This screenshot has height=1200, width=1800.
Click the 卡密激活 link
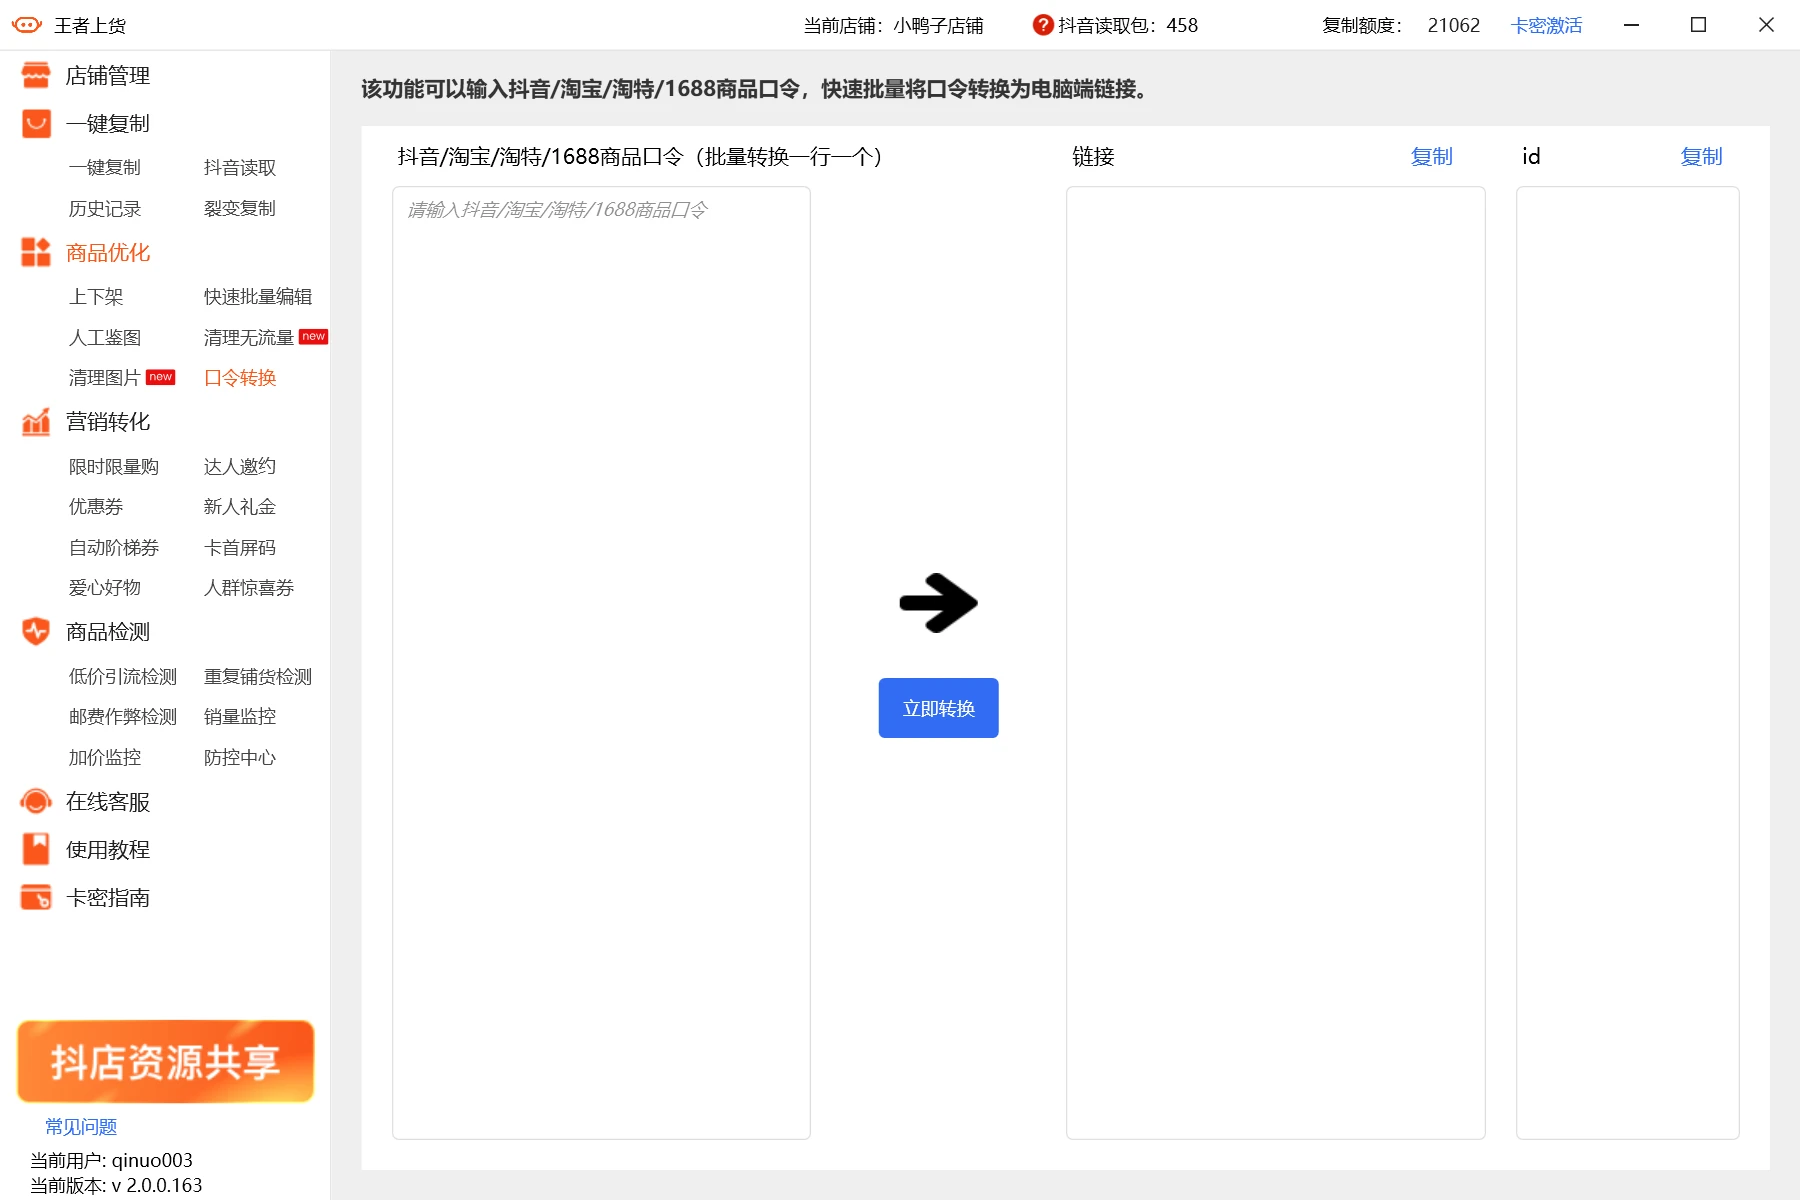pyautogui.click(x=1546, y=25)
